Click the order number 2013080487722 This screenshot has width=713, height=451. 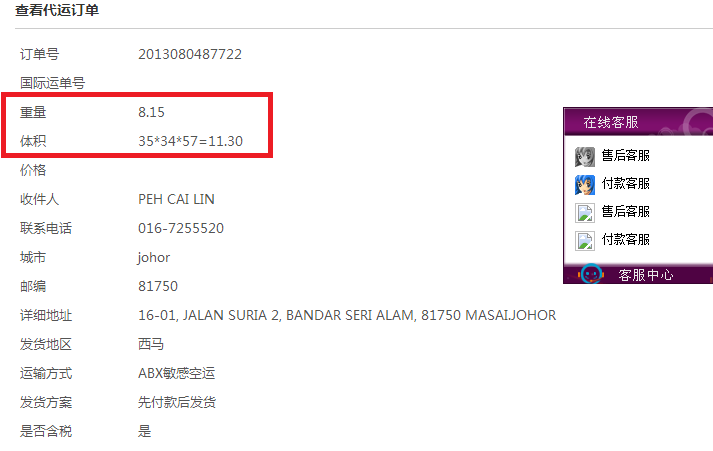pos(190,54)
